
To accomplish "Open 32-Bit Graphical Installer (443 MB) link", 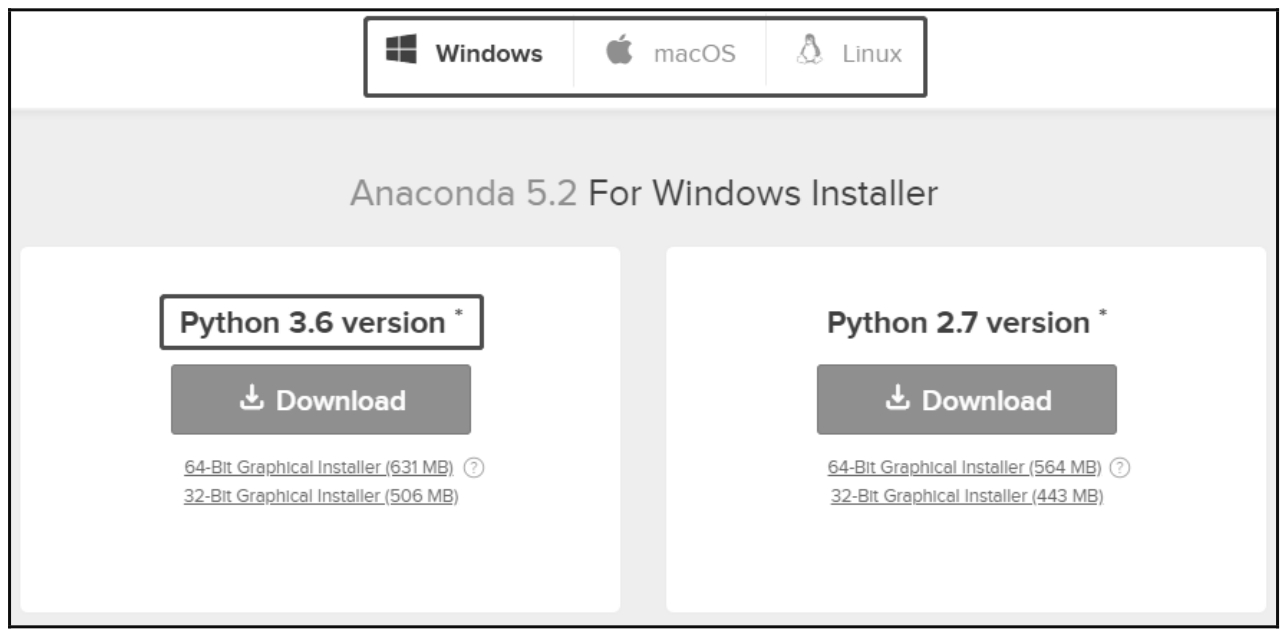I will [966, 496].
